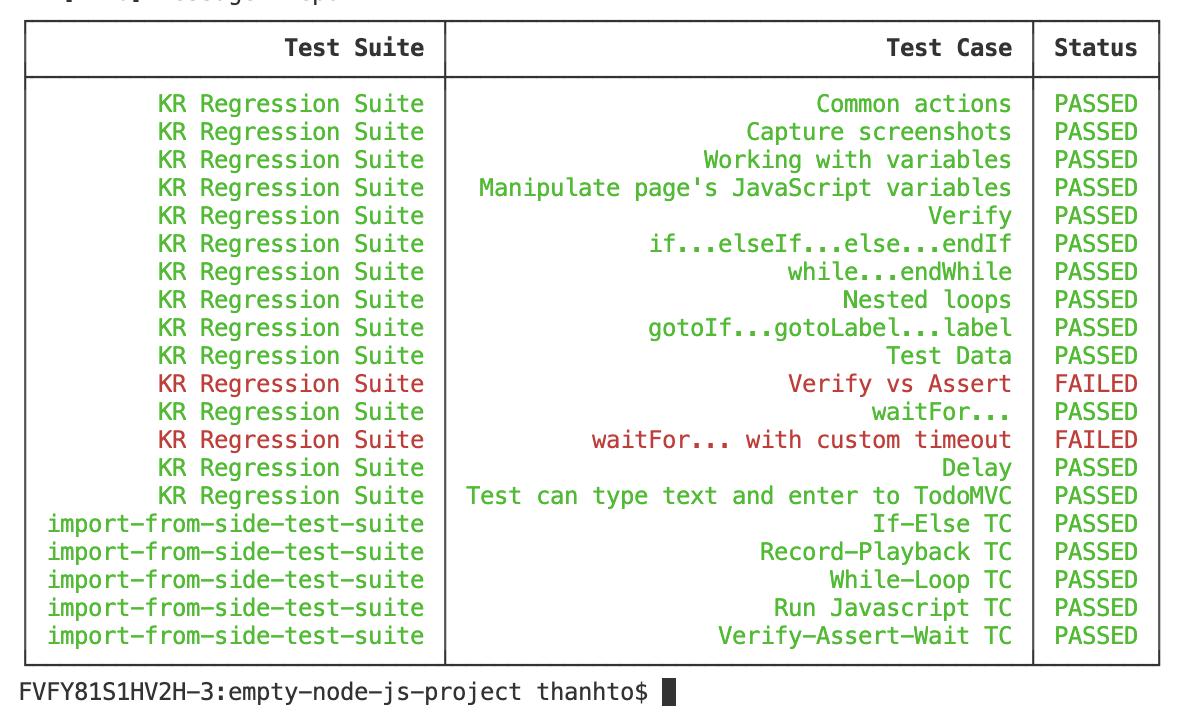
Task: Click the terminal cursor block after the prompt
Action: click(669, 692)
